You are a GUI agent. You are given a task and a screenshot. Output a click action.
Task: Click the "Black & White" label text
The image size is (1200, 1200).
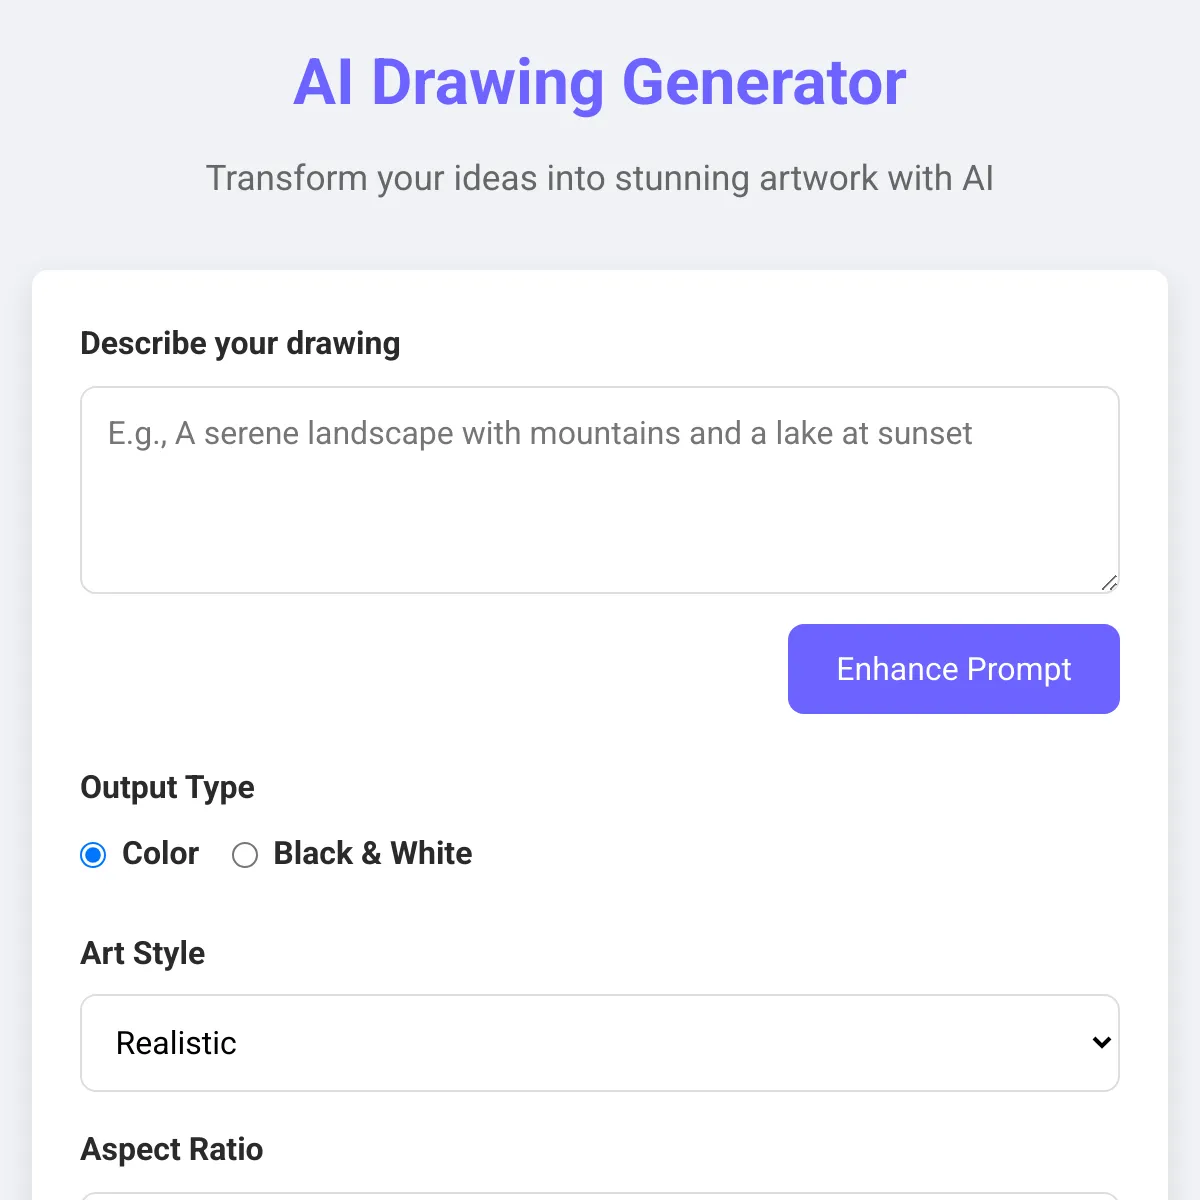(373, 853)
